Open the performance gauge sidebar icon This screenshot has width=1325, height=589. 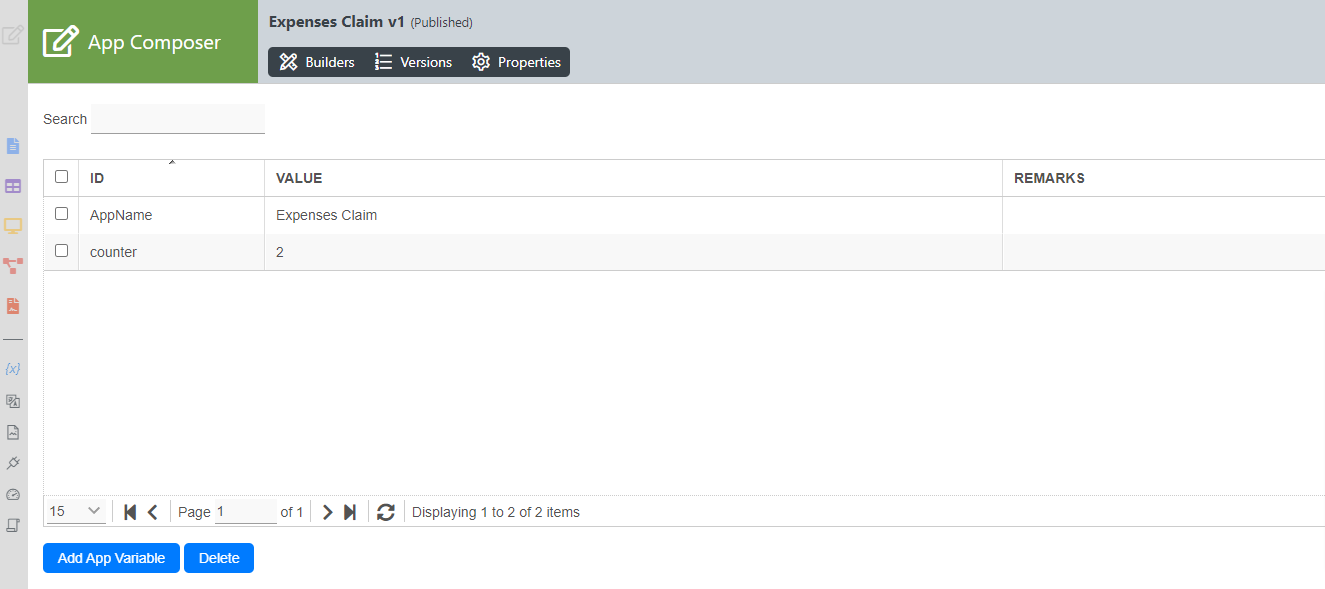tap(13, 494)
